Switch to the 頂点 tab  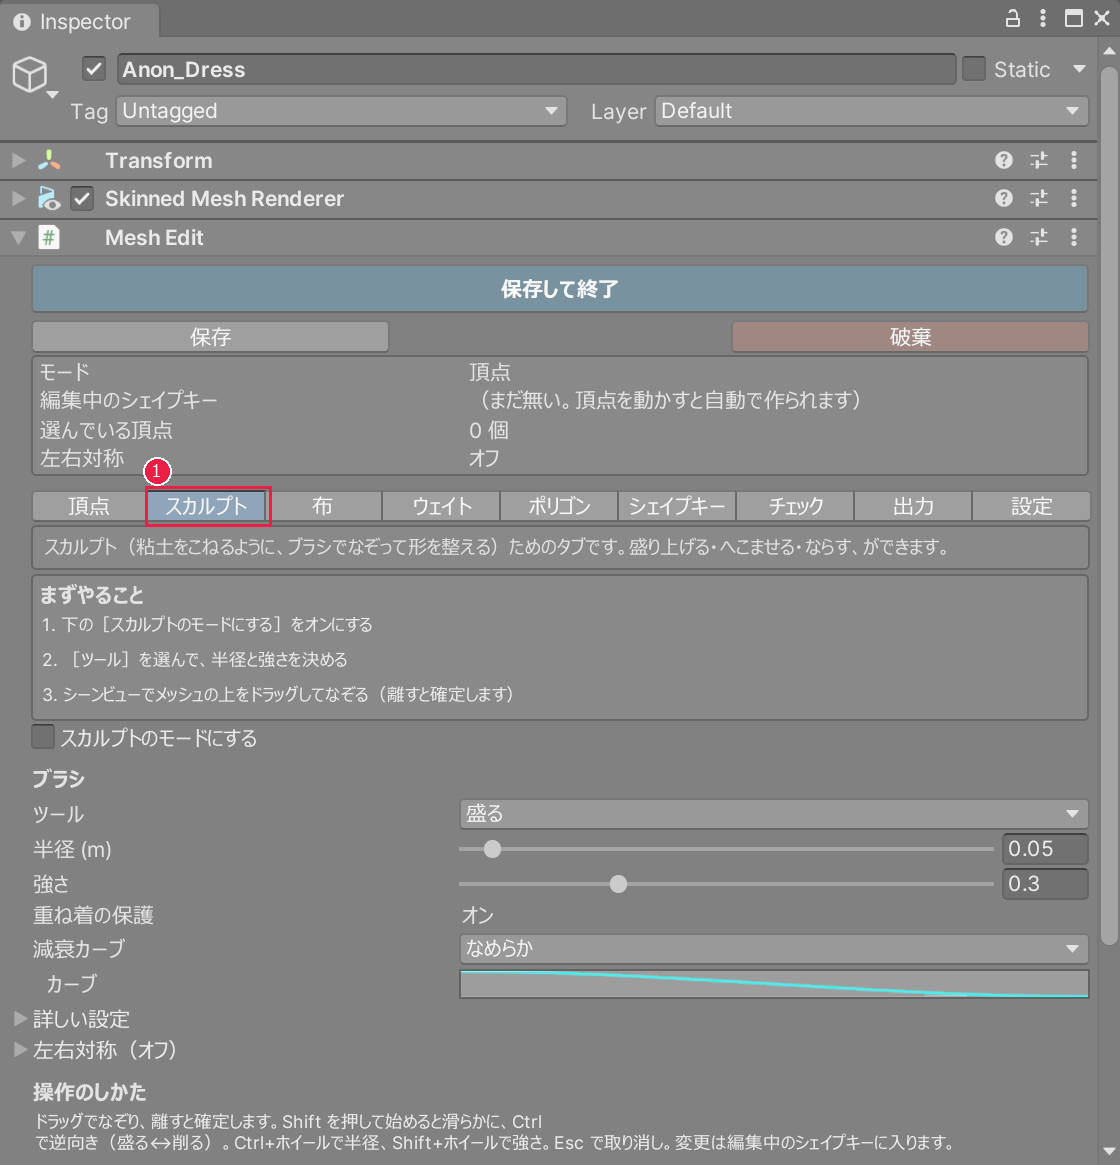click(88, 506)
